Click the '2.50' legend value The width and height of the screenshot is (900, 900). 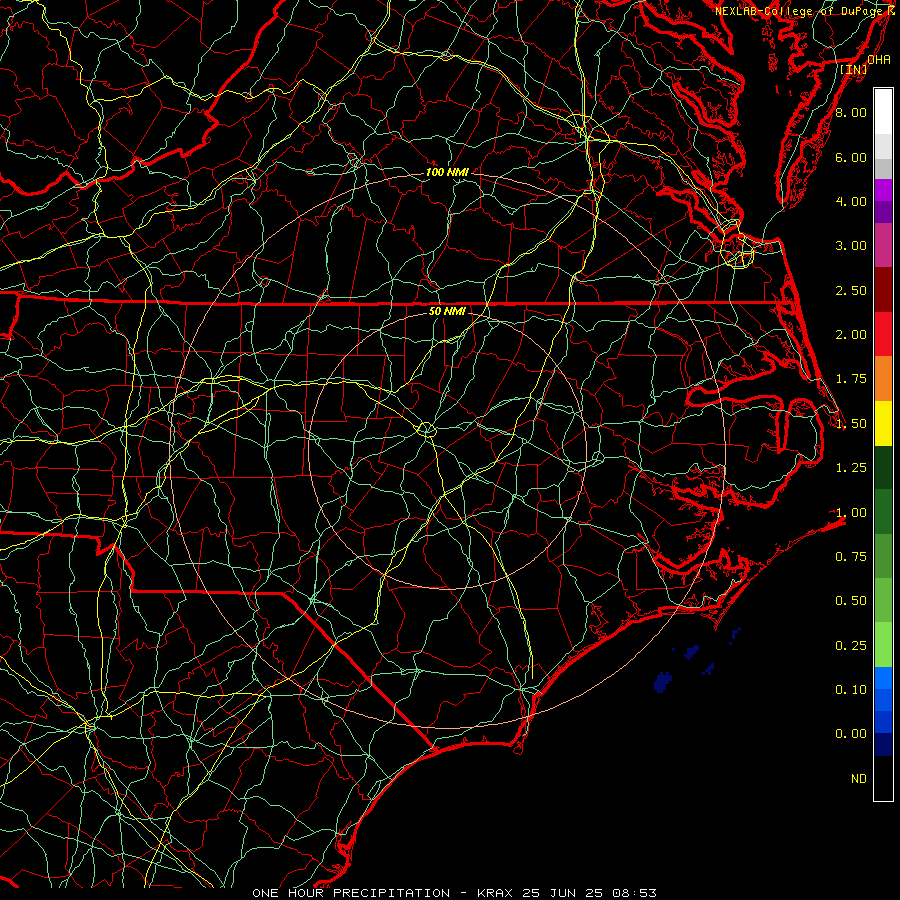tap(851, 290)
